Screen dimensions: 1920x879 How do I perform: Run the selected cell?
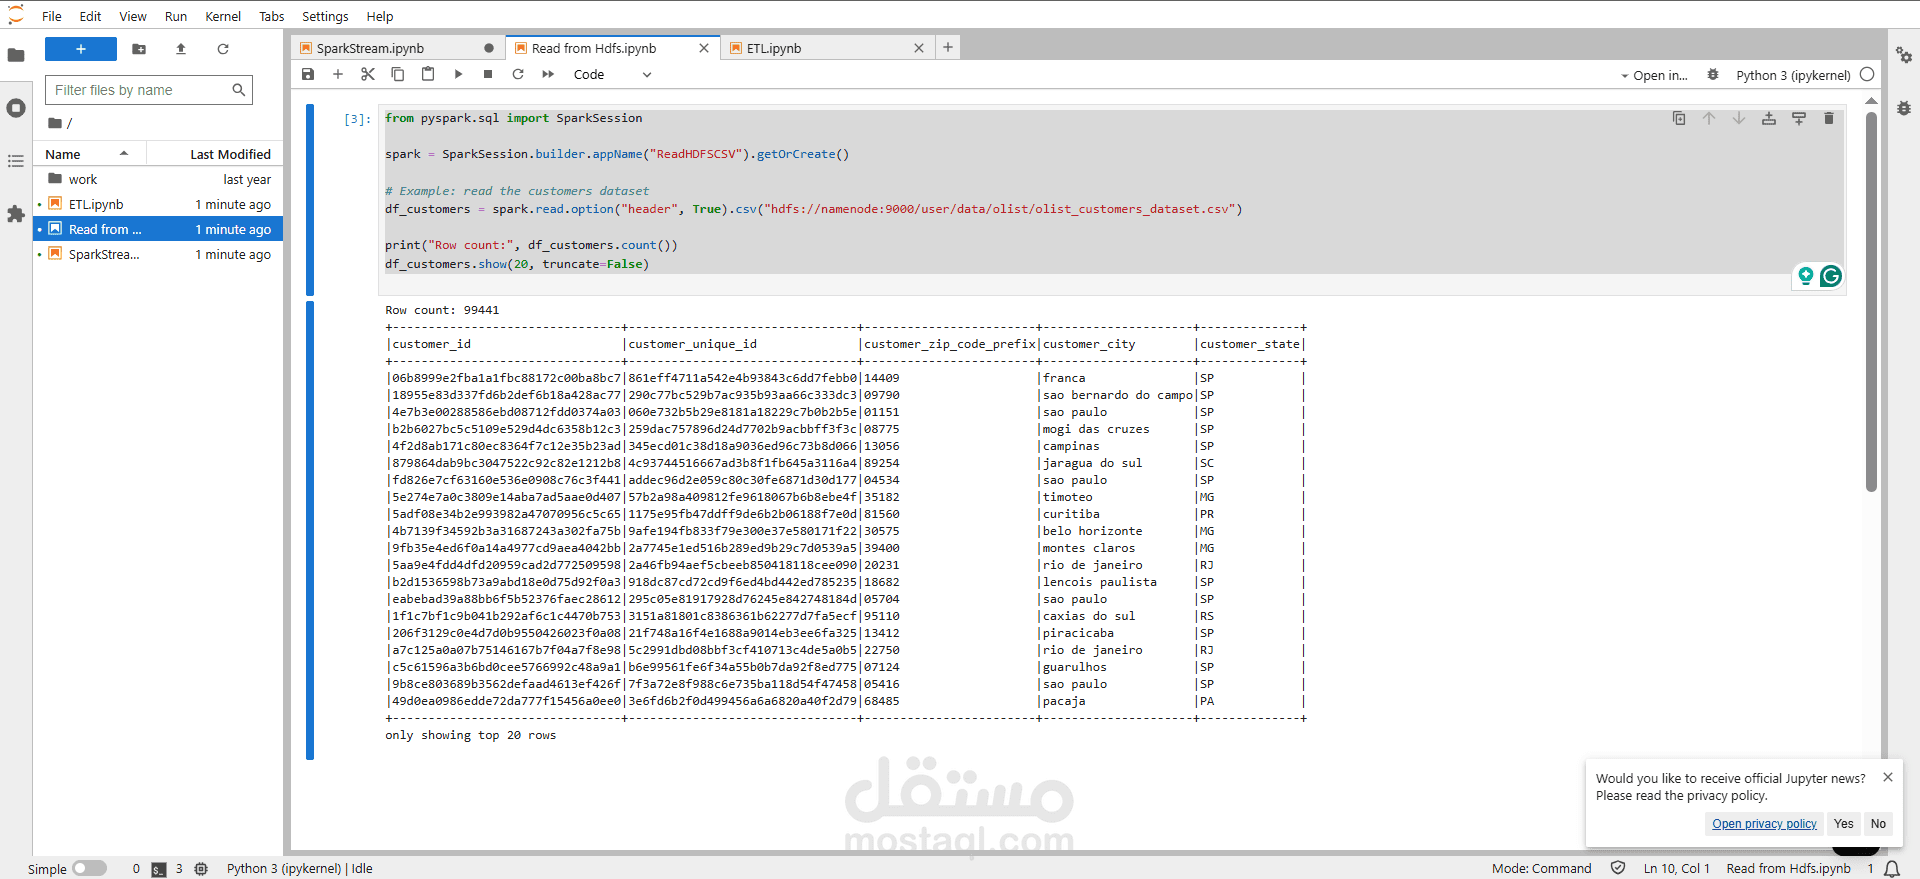458,74
